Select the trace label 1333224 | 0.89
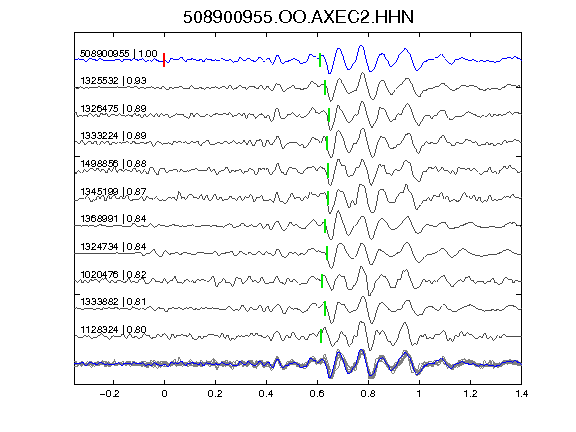Image resolution: width=576 pixels, height=432 pixels. pyautogui.click(x=114, y=136)
